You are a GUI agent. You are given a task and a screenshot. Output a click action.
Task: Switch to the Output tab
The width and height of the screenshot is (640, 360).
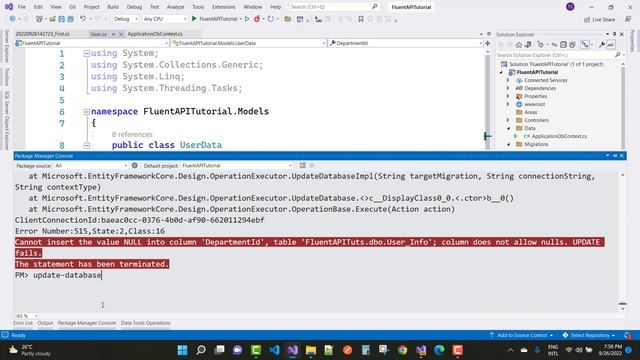pos(45,323)
